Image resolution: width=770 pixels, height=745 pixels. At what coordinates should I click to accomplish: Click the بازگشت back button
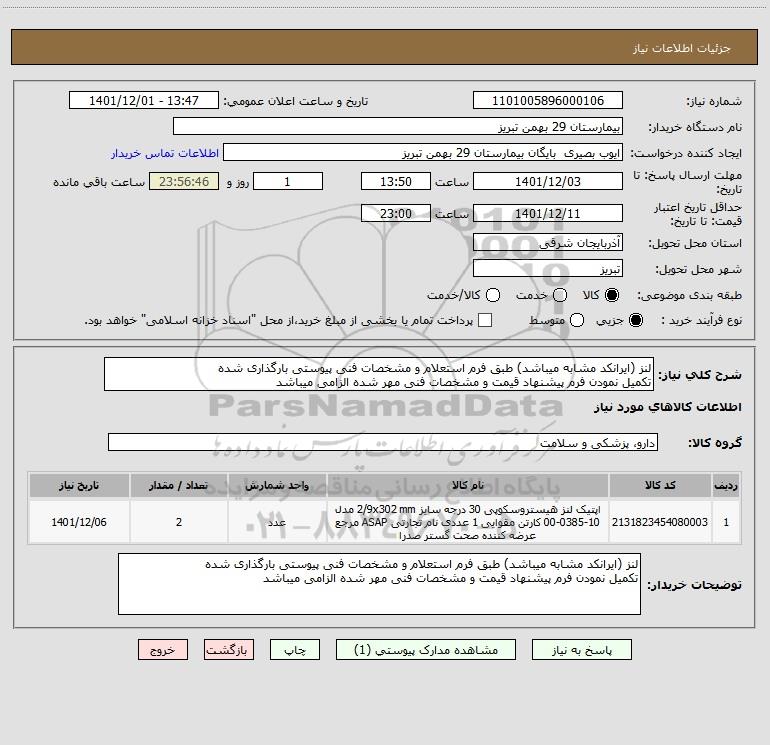pyautogui.click(x=229, y=650)
